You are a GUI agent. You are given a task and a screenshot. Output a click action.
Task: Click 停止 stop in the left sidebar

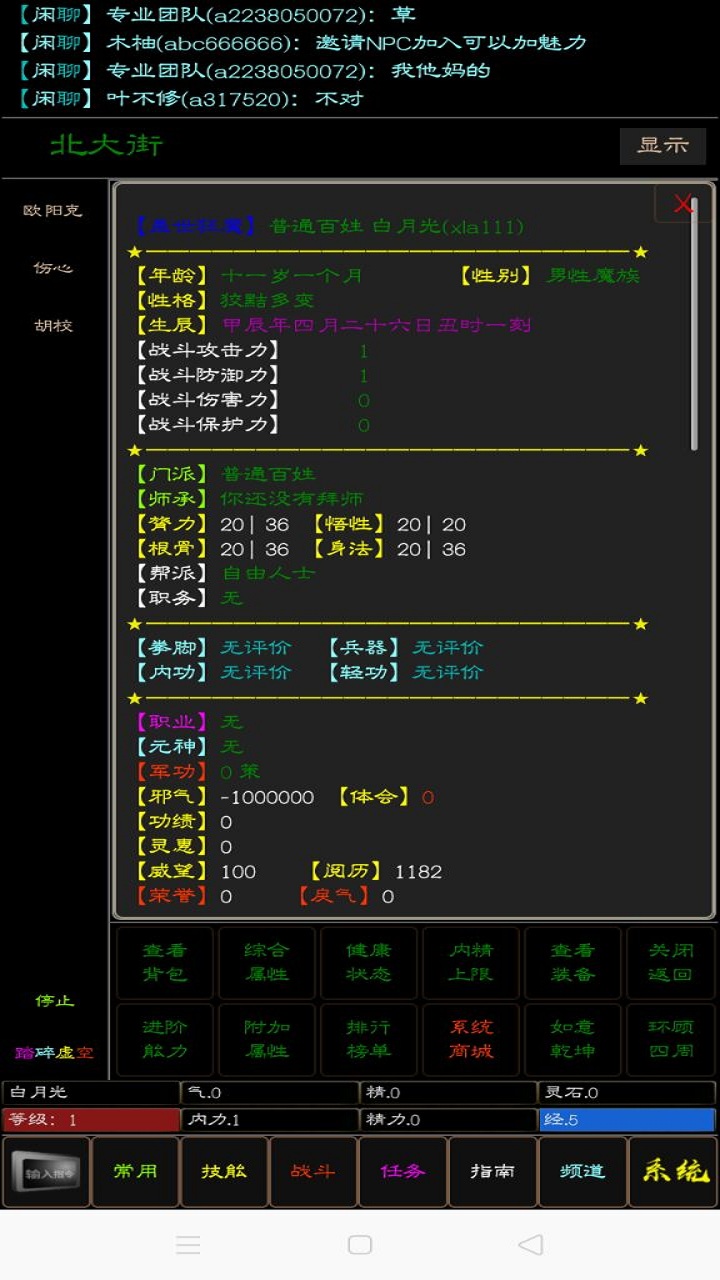tap(54, 1001)
